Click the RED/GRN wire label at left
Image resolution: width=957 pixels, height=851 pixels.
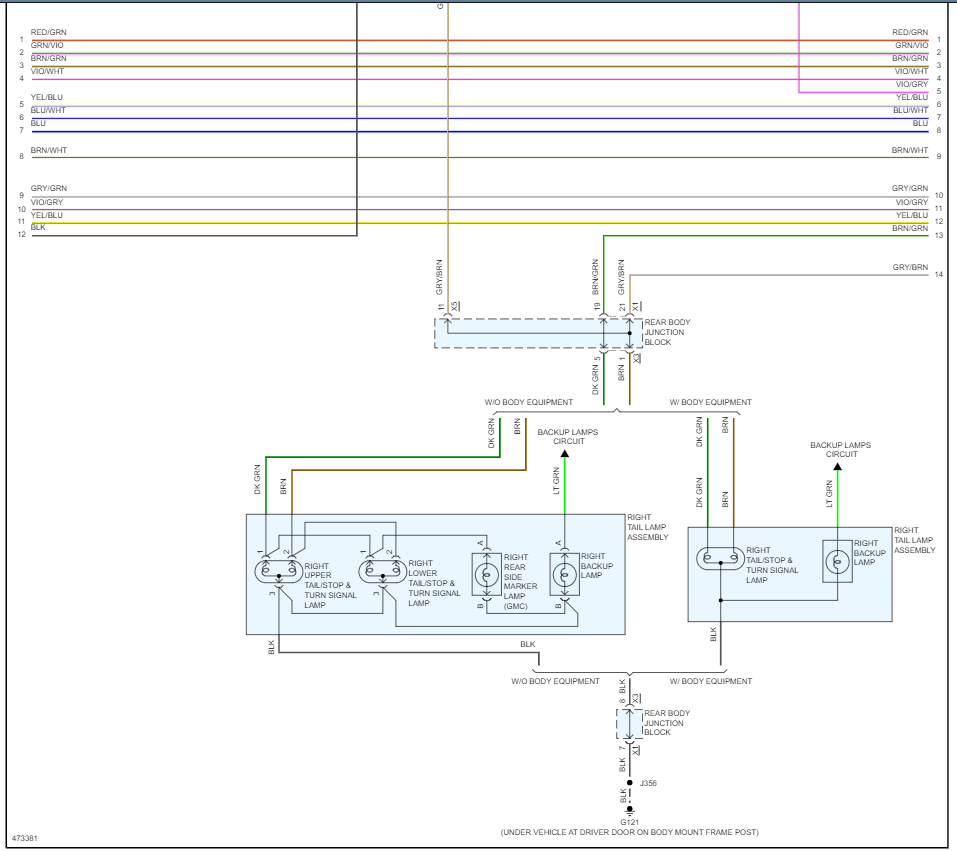pyautogui.click(x=49, y=32)
